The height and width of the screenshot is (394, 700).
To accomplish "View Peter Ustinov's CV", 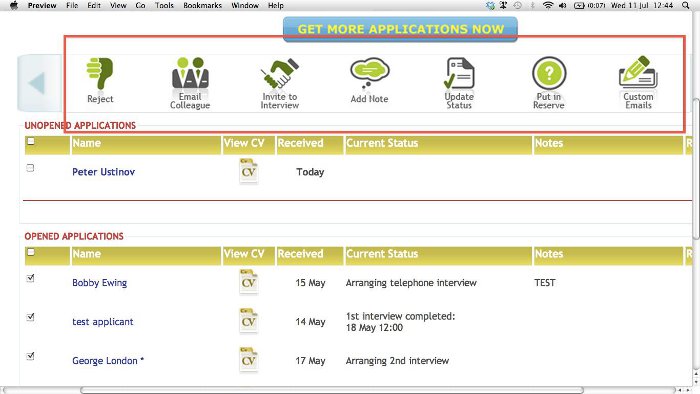I will (249, 171).
